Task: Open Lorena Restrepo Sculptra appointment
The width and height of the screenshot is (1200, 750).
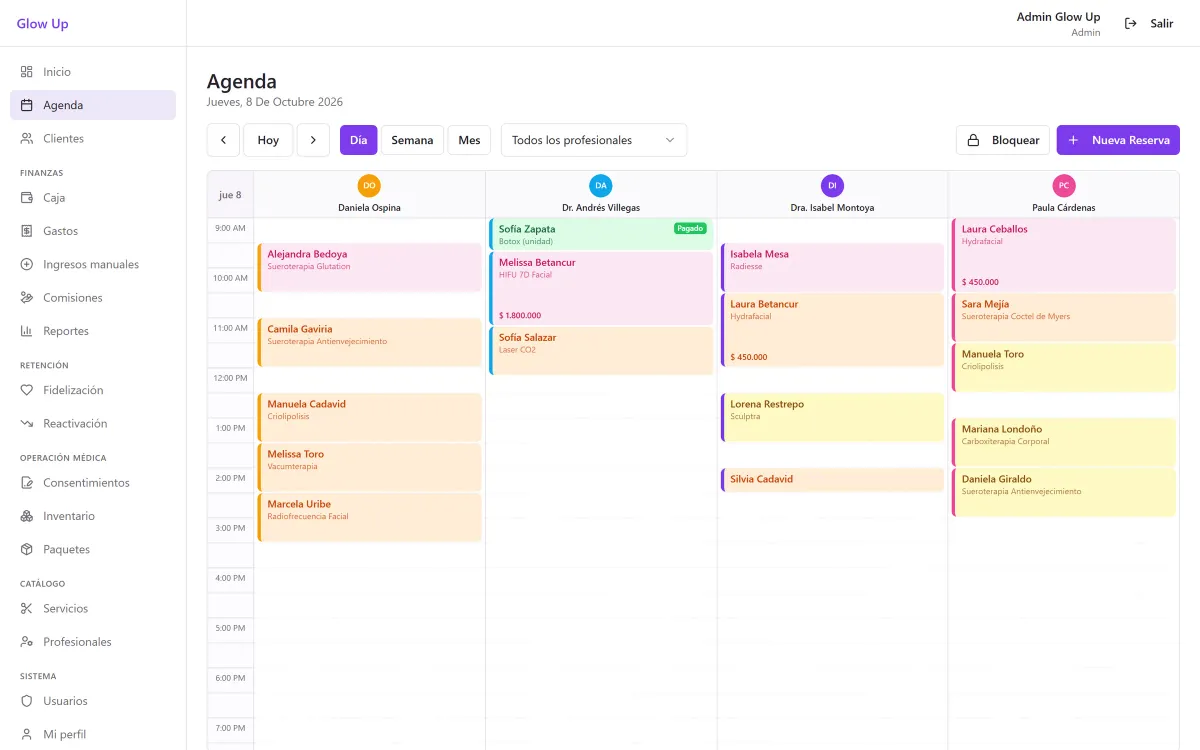Action: [x=832, y=417]
